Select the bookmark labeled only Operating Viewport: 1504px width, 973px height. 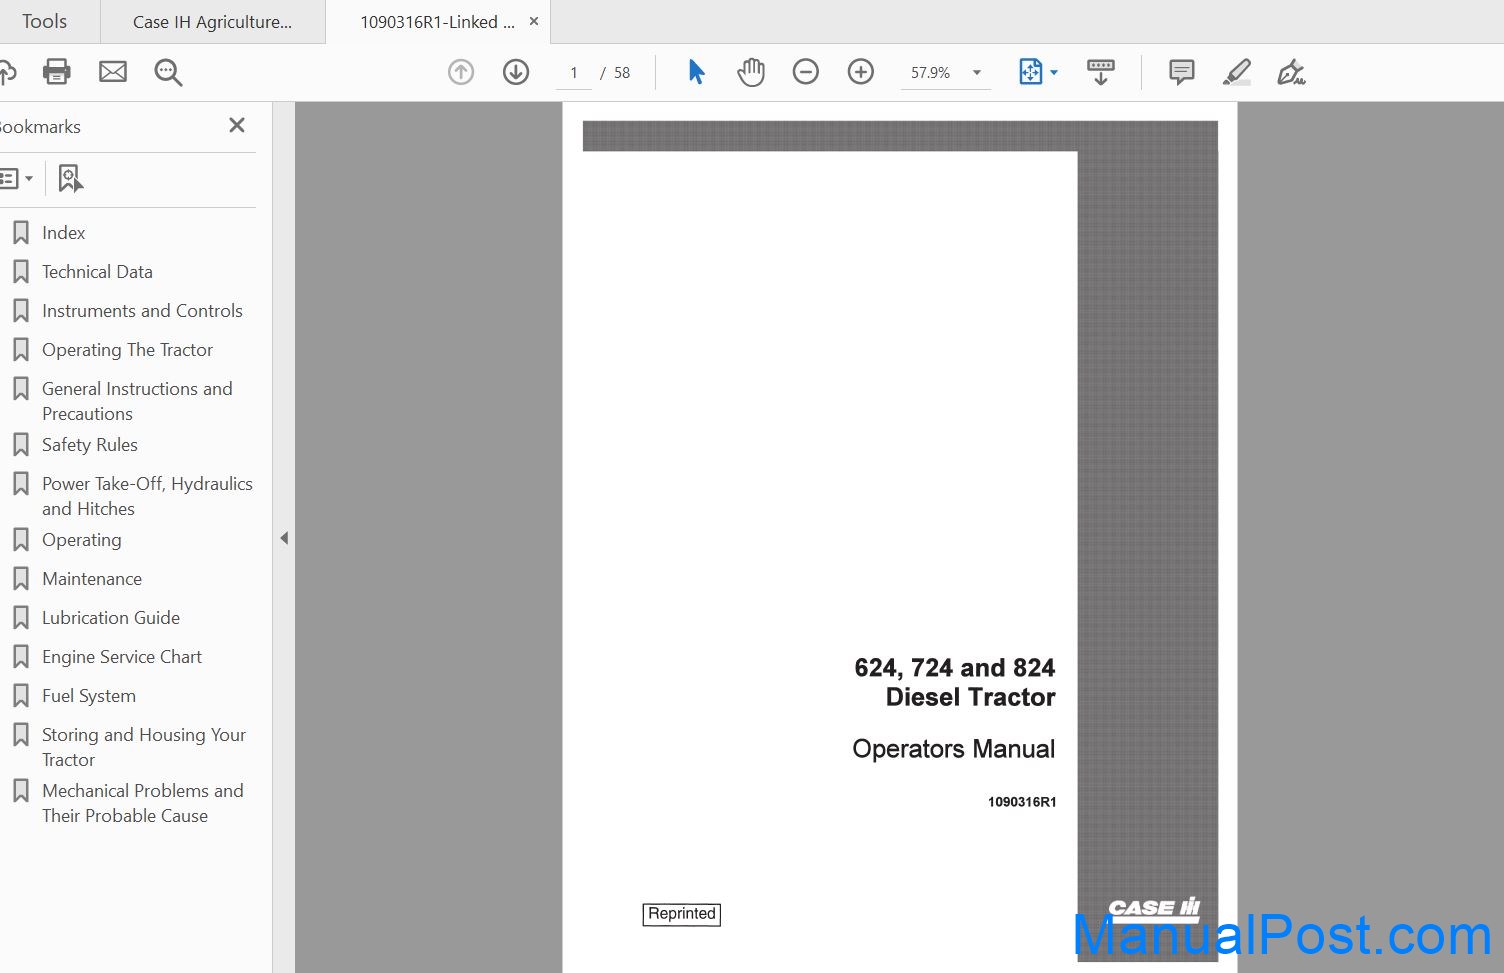(82, 540)
